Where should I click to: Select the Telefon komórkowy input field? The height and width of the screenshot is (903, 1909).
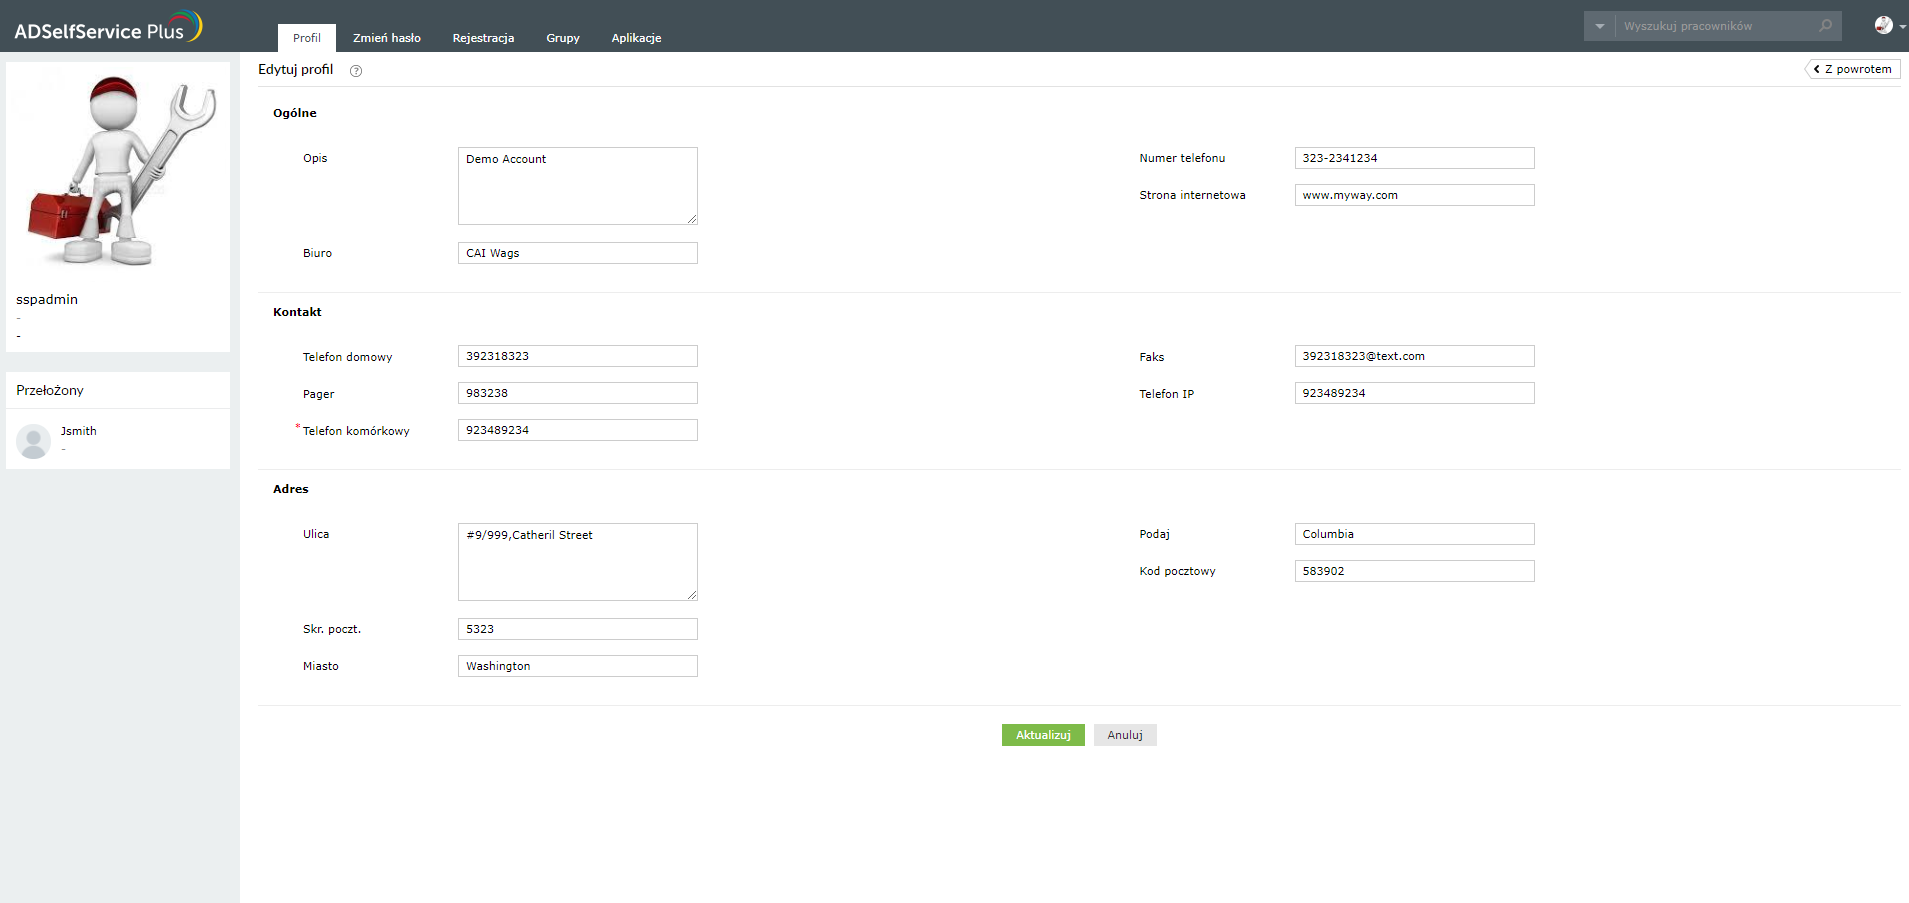pyautogui.click(x=577, y=430)
